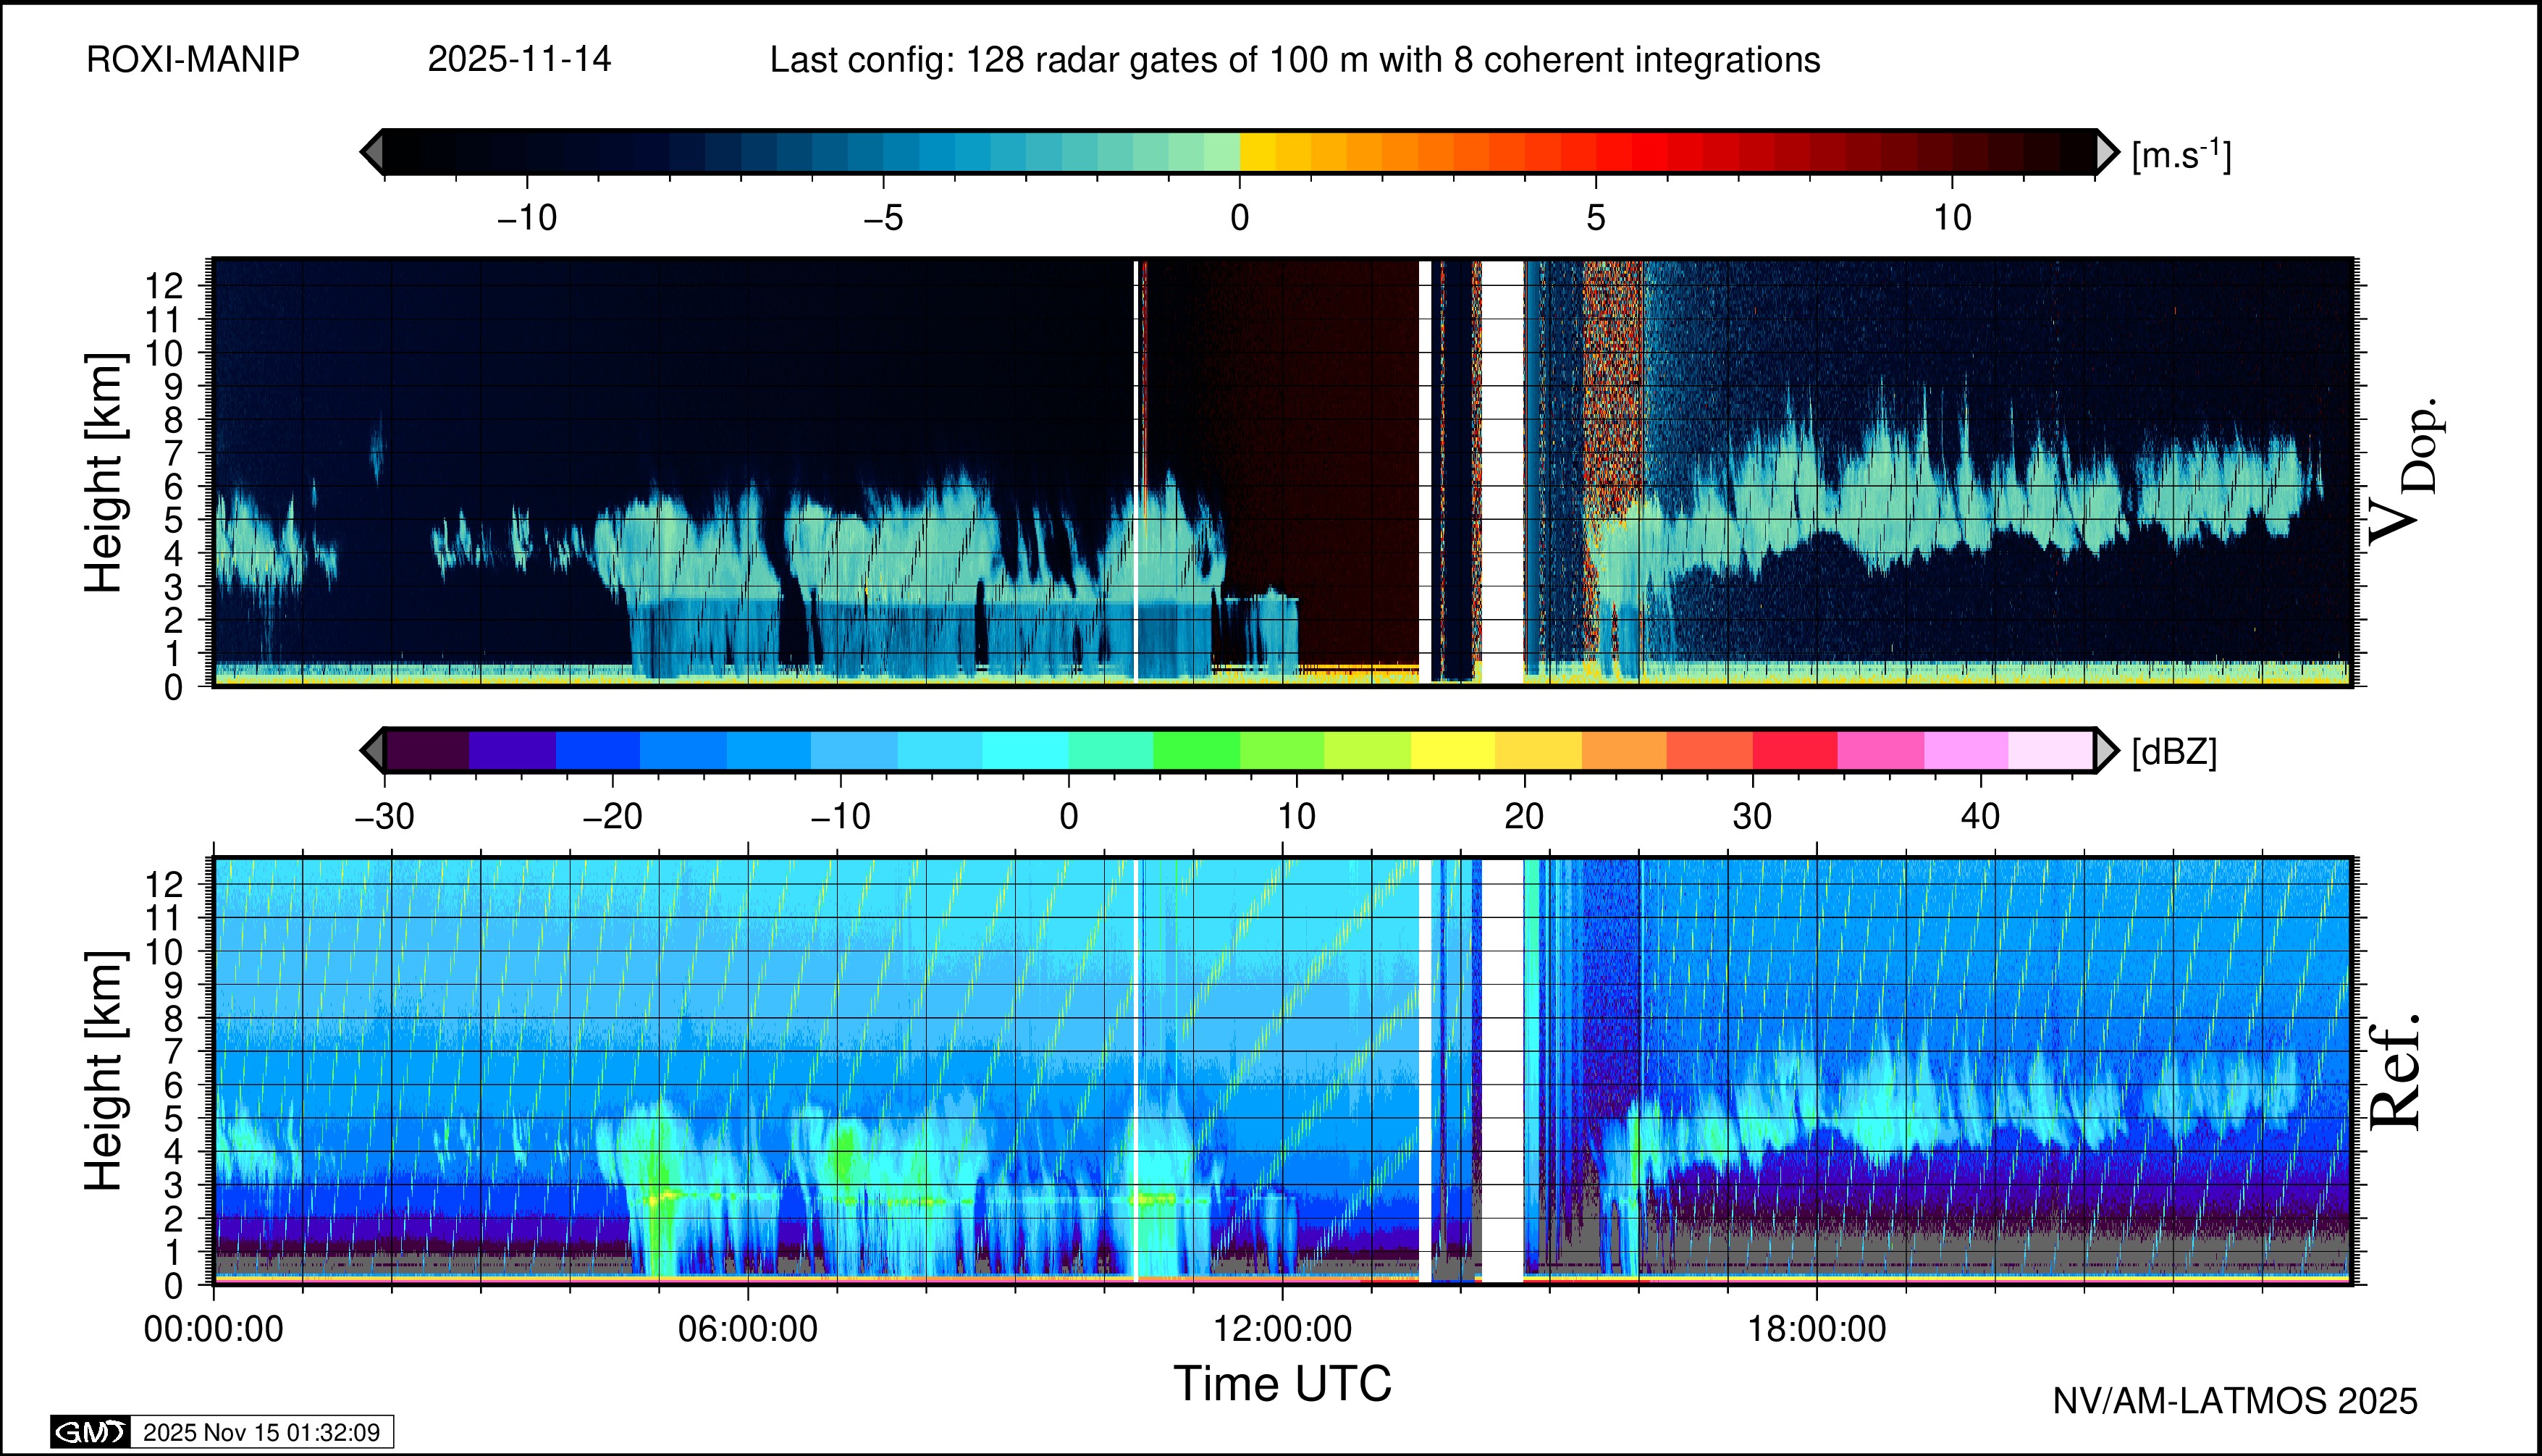Image resolution: width=2542 pixels, height=1456 pixels.
Task: Click the 2025-11-14 date label
Action: pyautogui.click(x=519, y=60)
